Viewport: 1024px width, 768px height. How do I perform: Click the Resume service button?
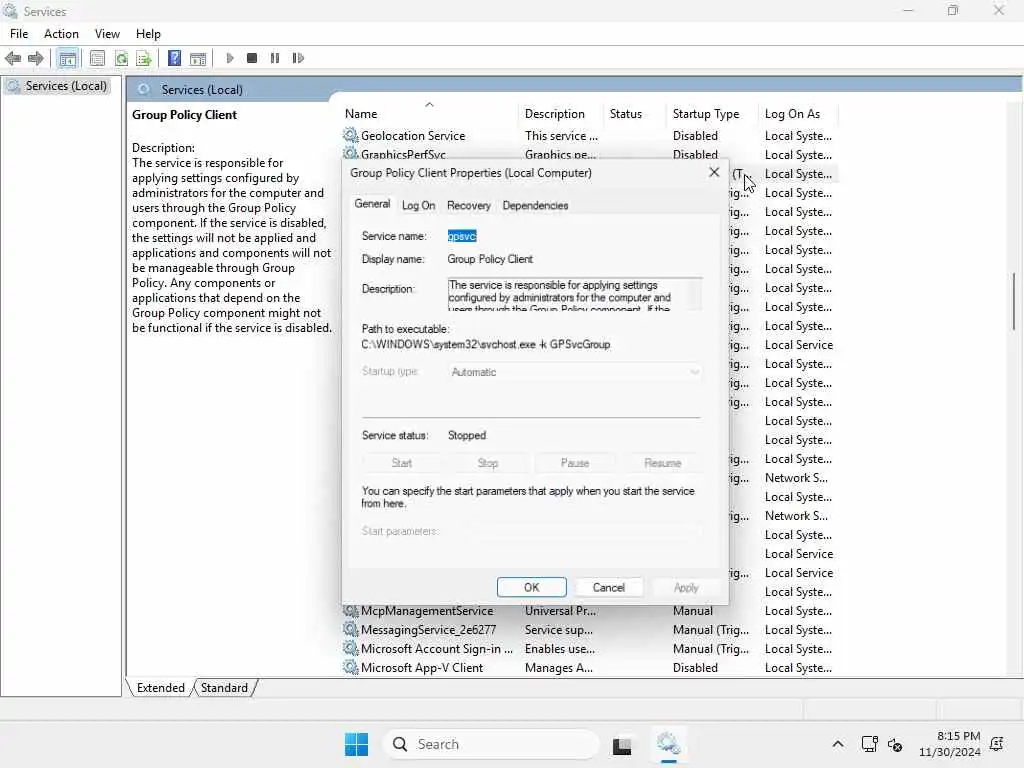pyautogui.click(x=662, y=463)
